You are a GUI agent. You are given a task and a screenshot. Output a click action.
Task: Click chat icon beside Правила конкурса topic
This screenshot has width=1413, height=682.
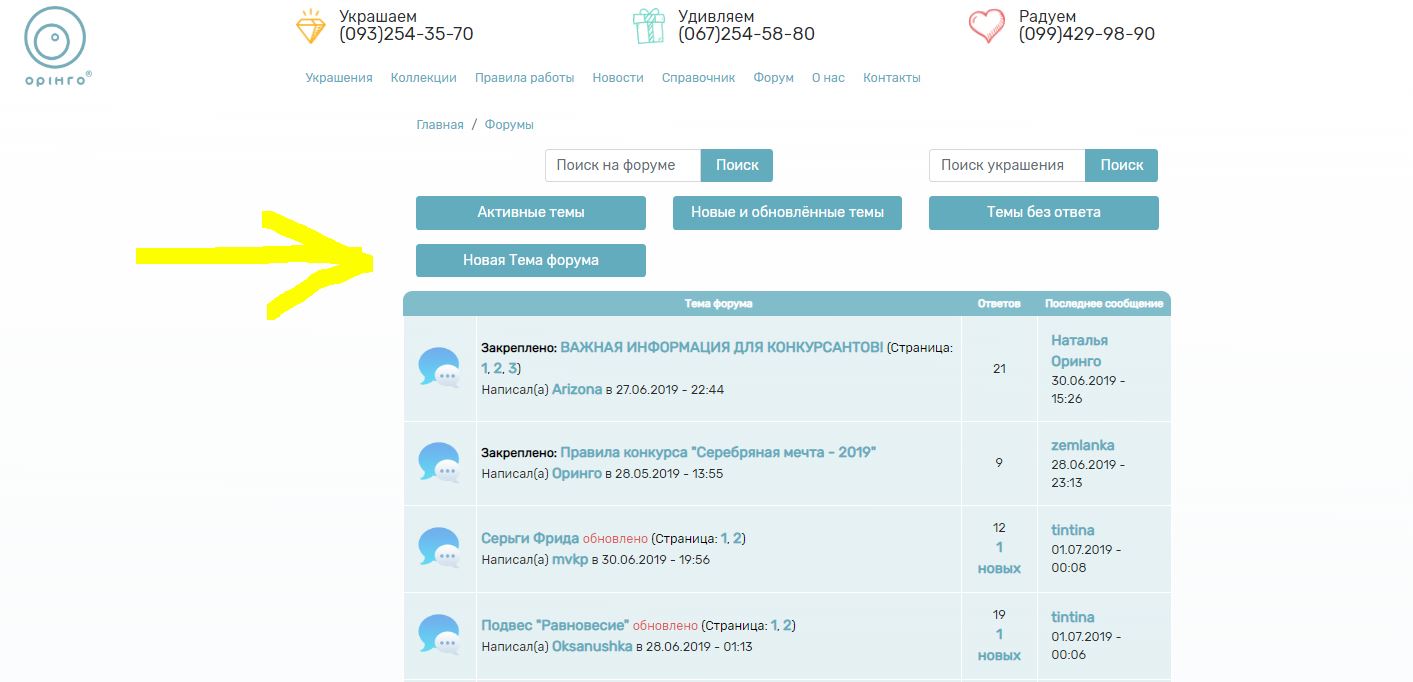click(439, 462)
